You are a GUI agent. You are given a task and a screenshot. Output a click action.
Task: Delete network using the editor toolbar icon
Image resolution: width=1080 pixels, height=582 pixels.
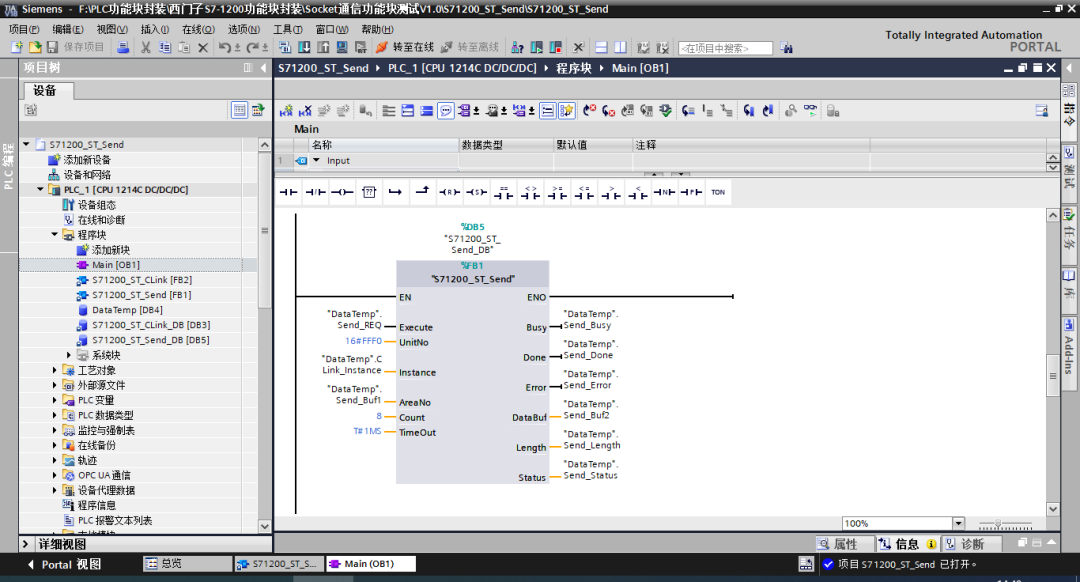pos(305,111)
